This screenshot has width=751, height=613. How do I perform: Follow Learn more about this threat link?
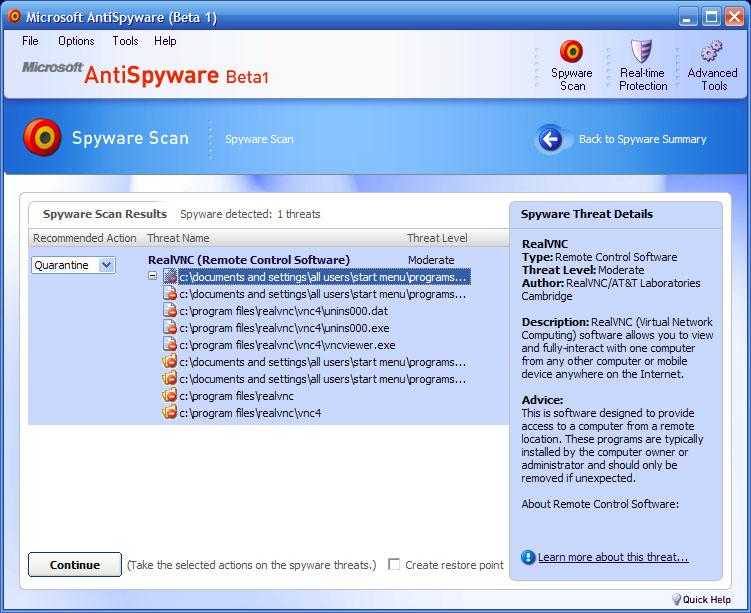(x=613, y=557)
